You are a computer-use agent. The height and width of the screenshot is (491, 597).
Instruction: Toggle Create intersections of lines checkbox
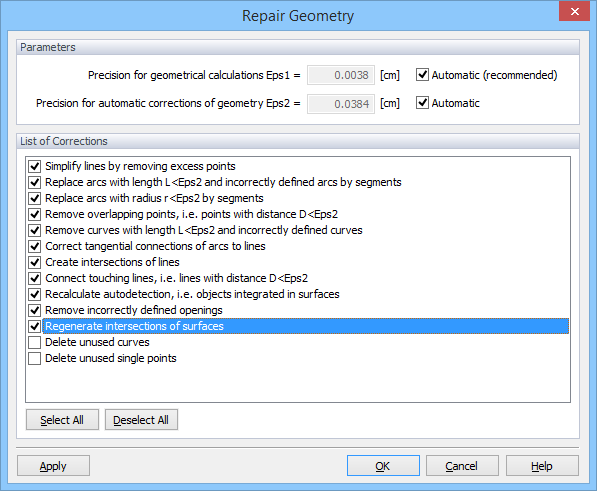(35, 262)
